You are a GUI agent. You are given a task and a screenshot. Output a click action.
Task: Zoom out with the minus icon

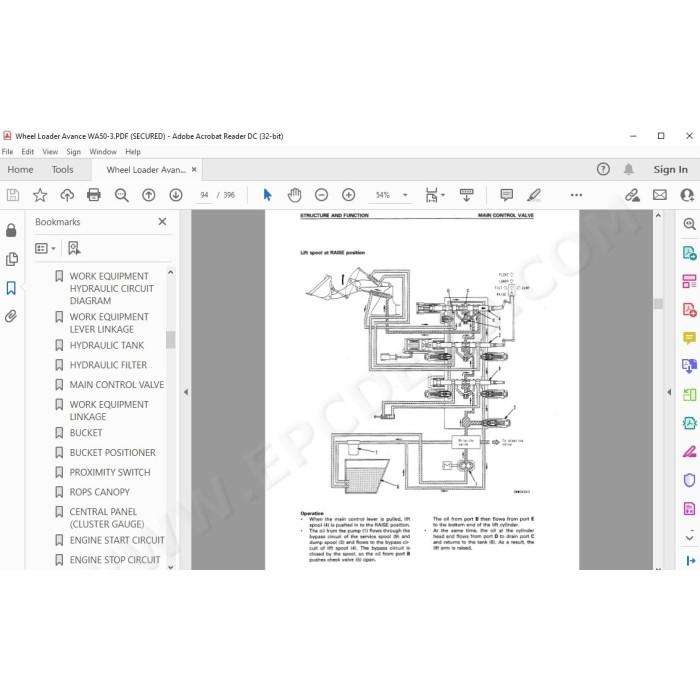point(321,195)
